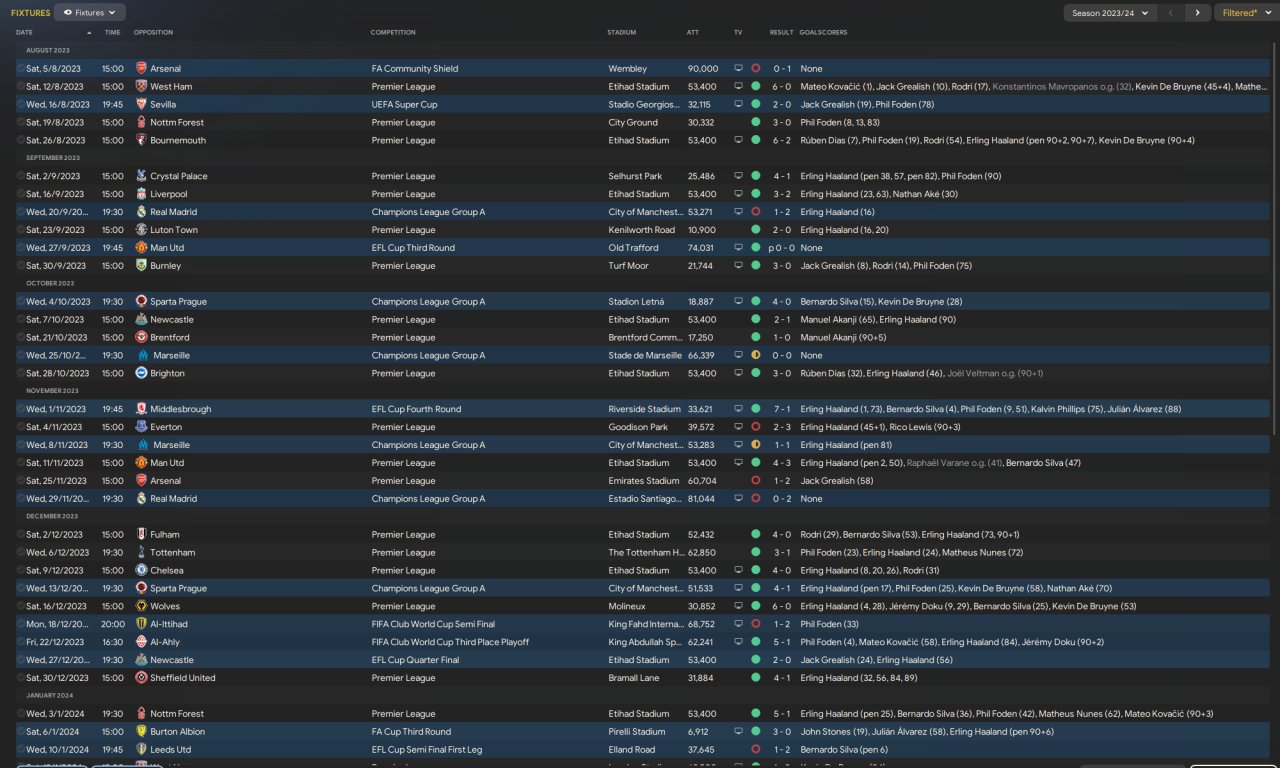Click the Liverpool club badge
This screenshot has width=1280, height=768.
[x=141, y=194]
